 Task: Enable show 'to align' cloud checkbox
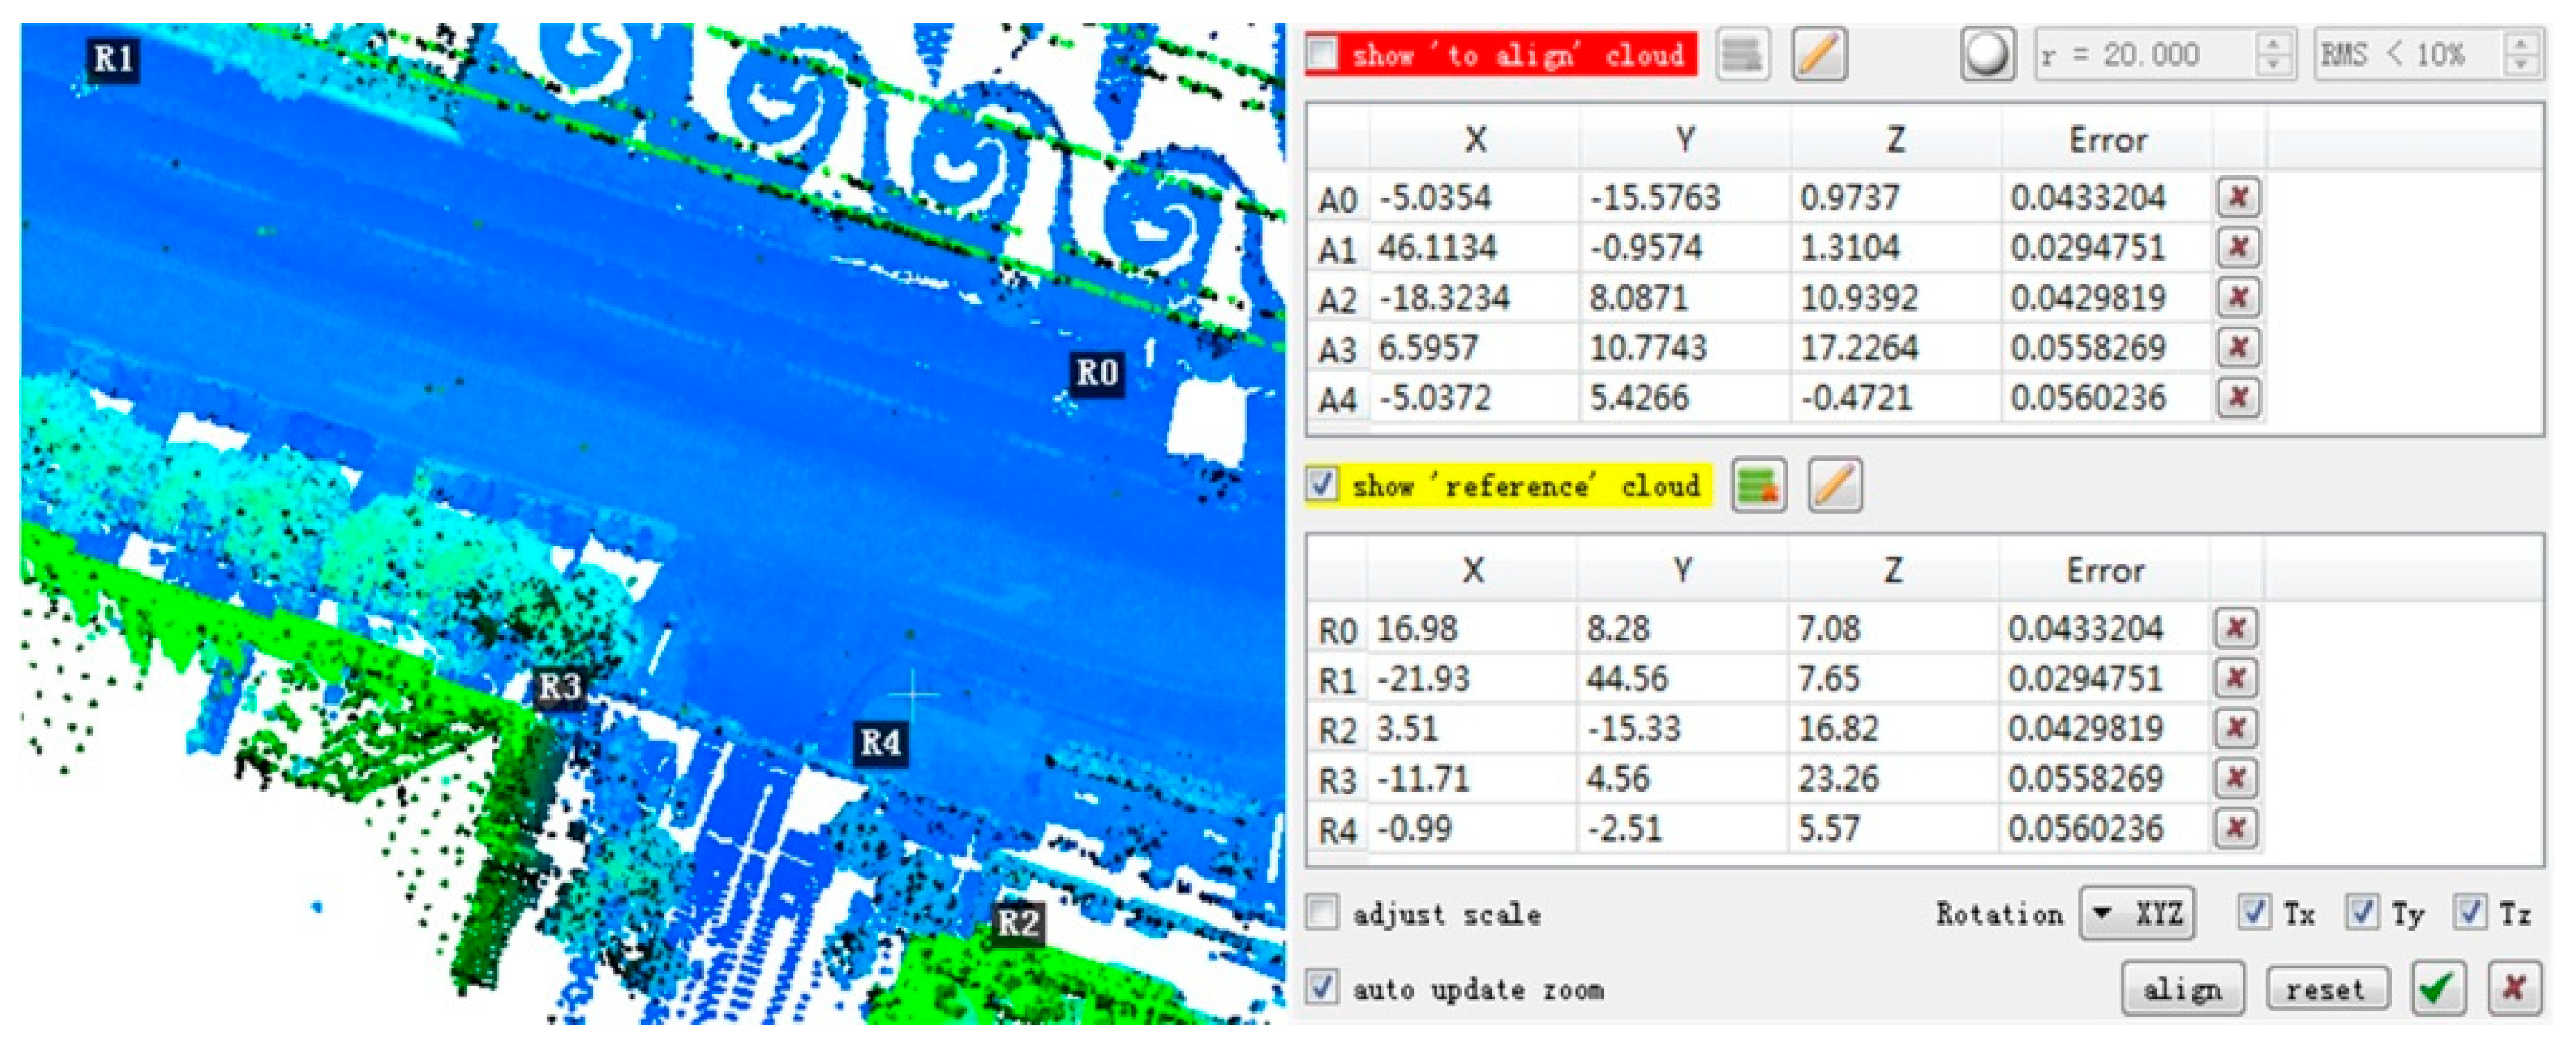pos(1322,54)
